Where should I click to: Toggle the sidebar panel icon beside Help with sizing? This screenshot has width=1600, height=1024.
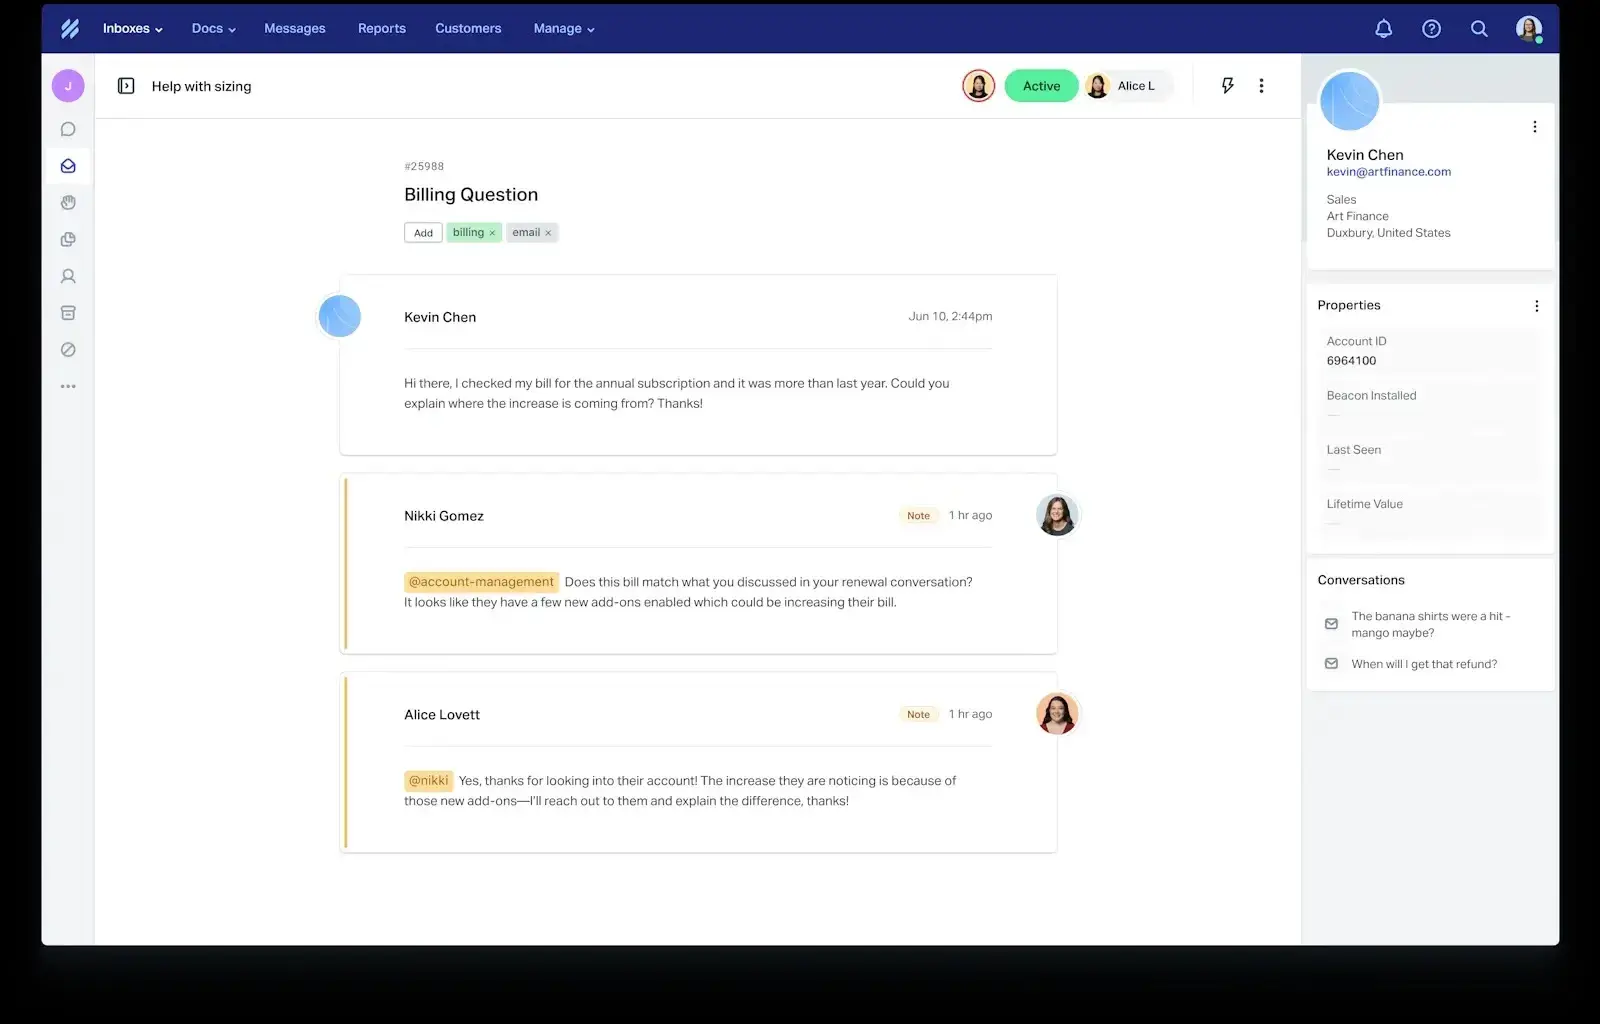126,86
